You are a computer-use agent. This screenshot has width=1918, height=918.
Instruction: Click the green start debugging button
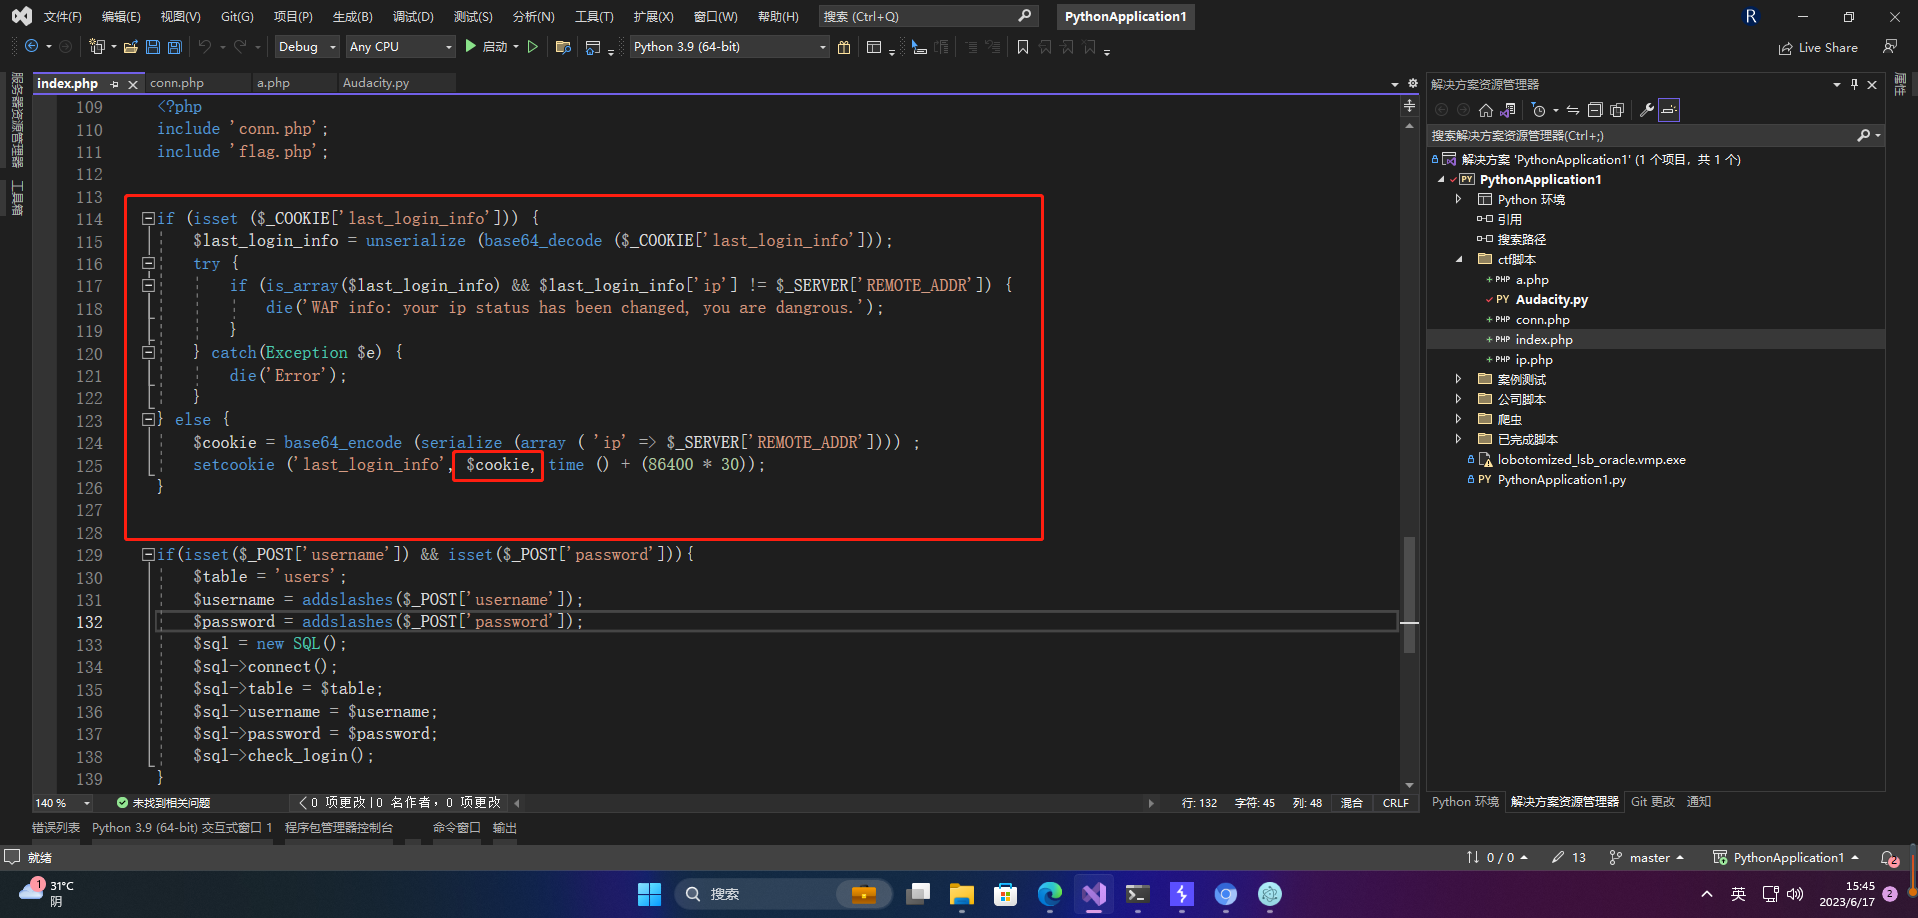(471, 47)
